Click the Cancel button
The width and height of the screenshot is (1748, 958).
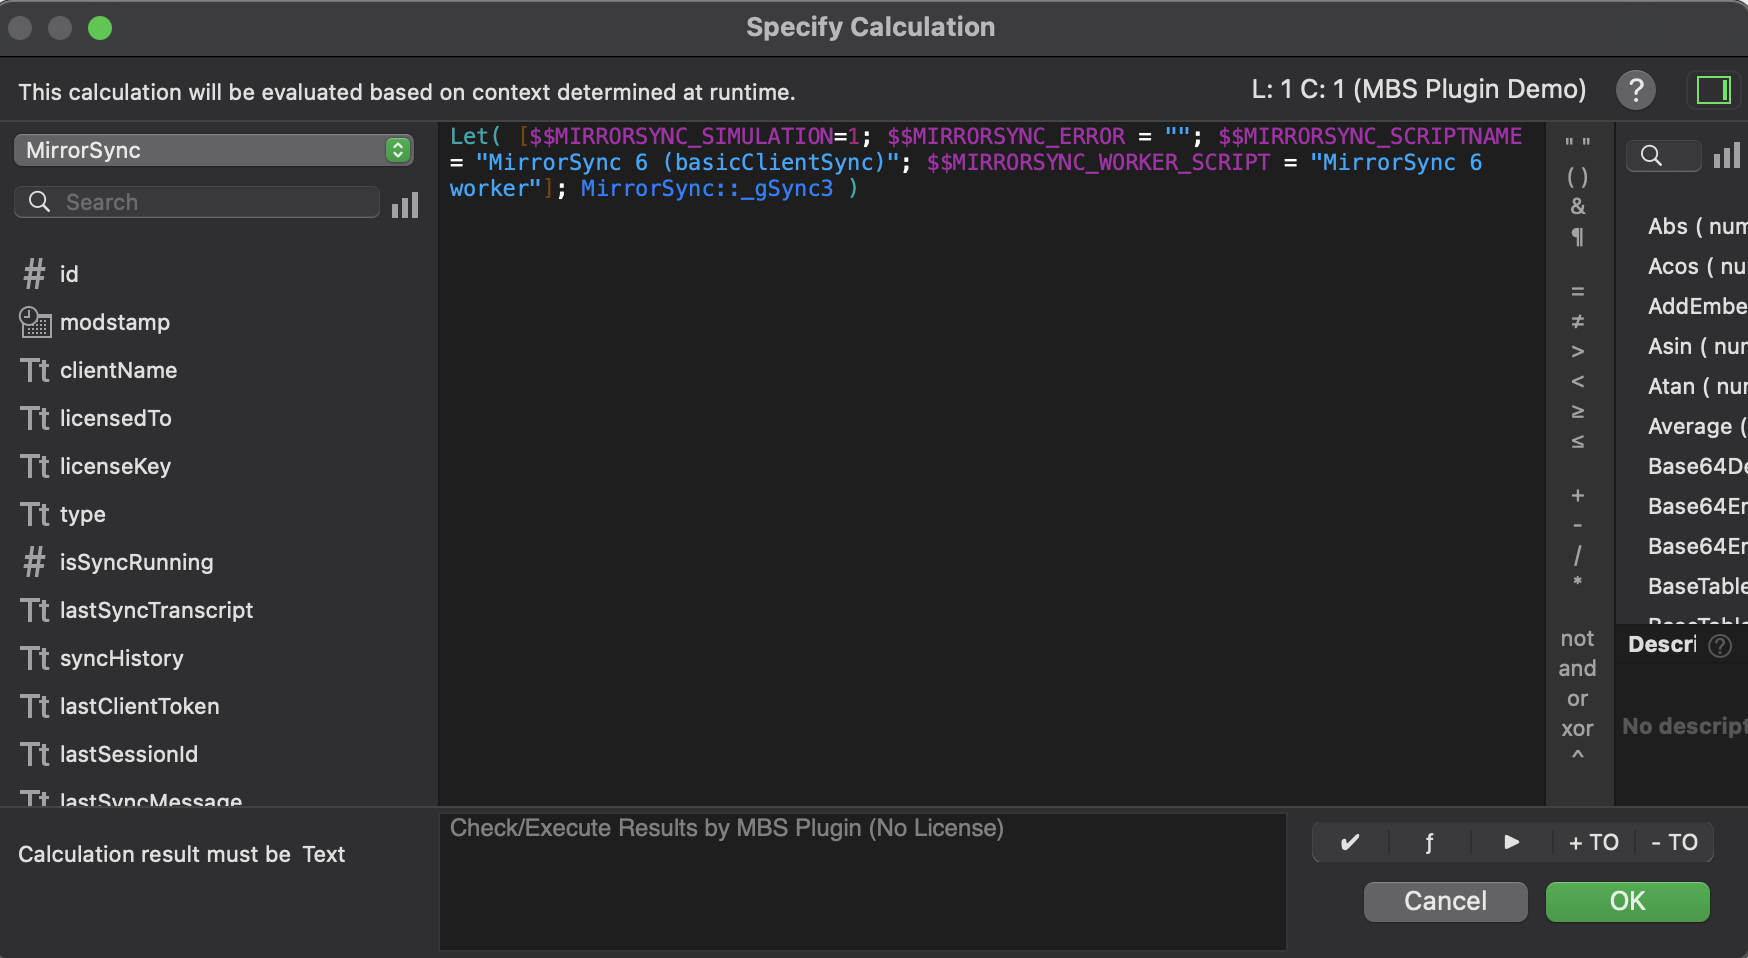tap(1445, 901)
